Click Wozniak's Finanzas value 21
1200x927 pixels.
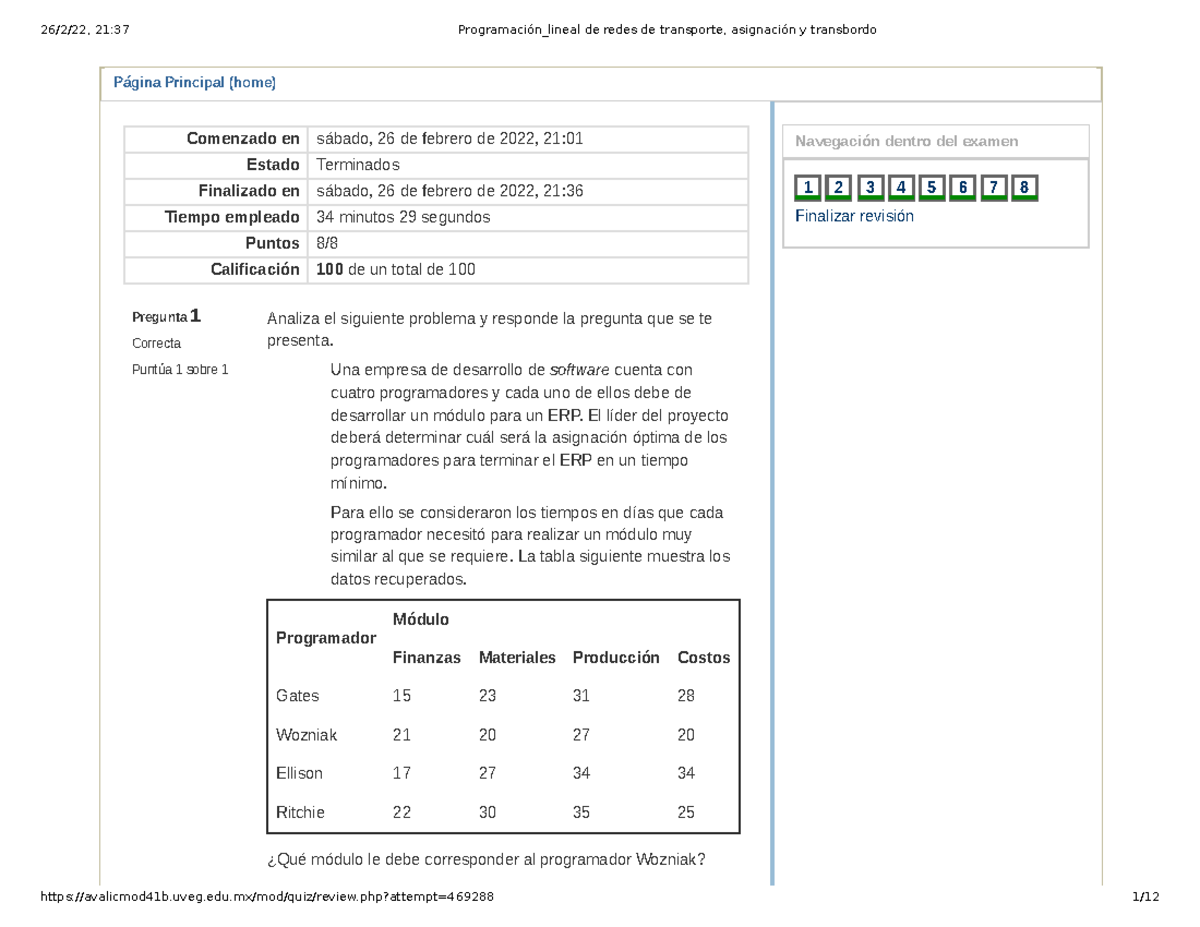(x=402, y=735)
